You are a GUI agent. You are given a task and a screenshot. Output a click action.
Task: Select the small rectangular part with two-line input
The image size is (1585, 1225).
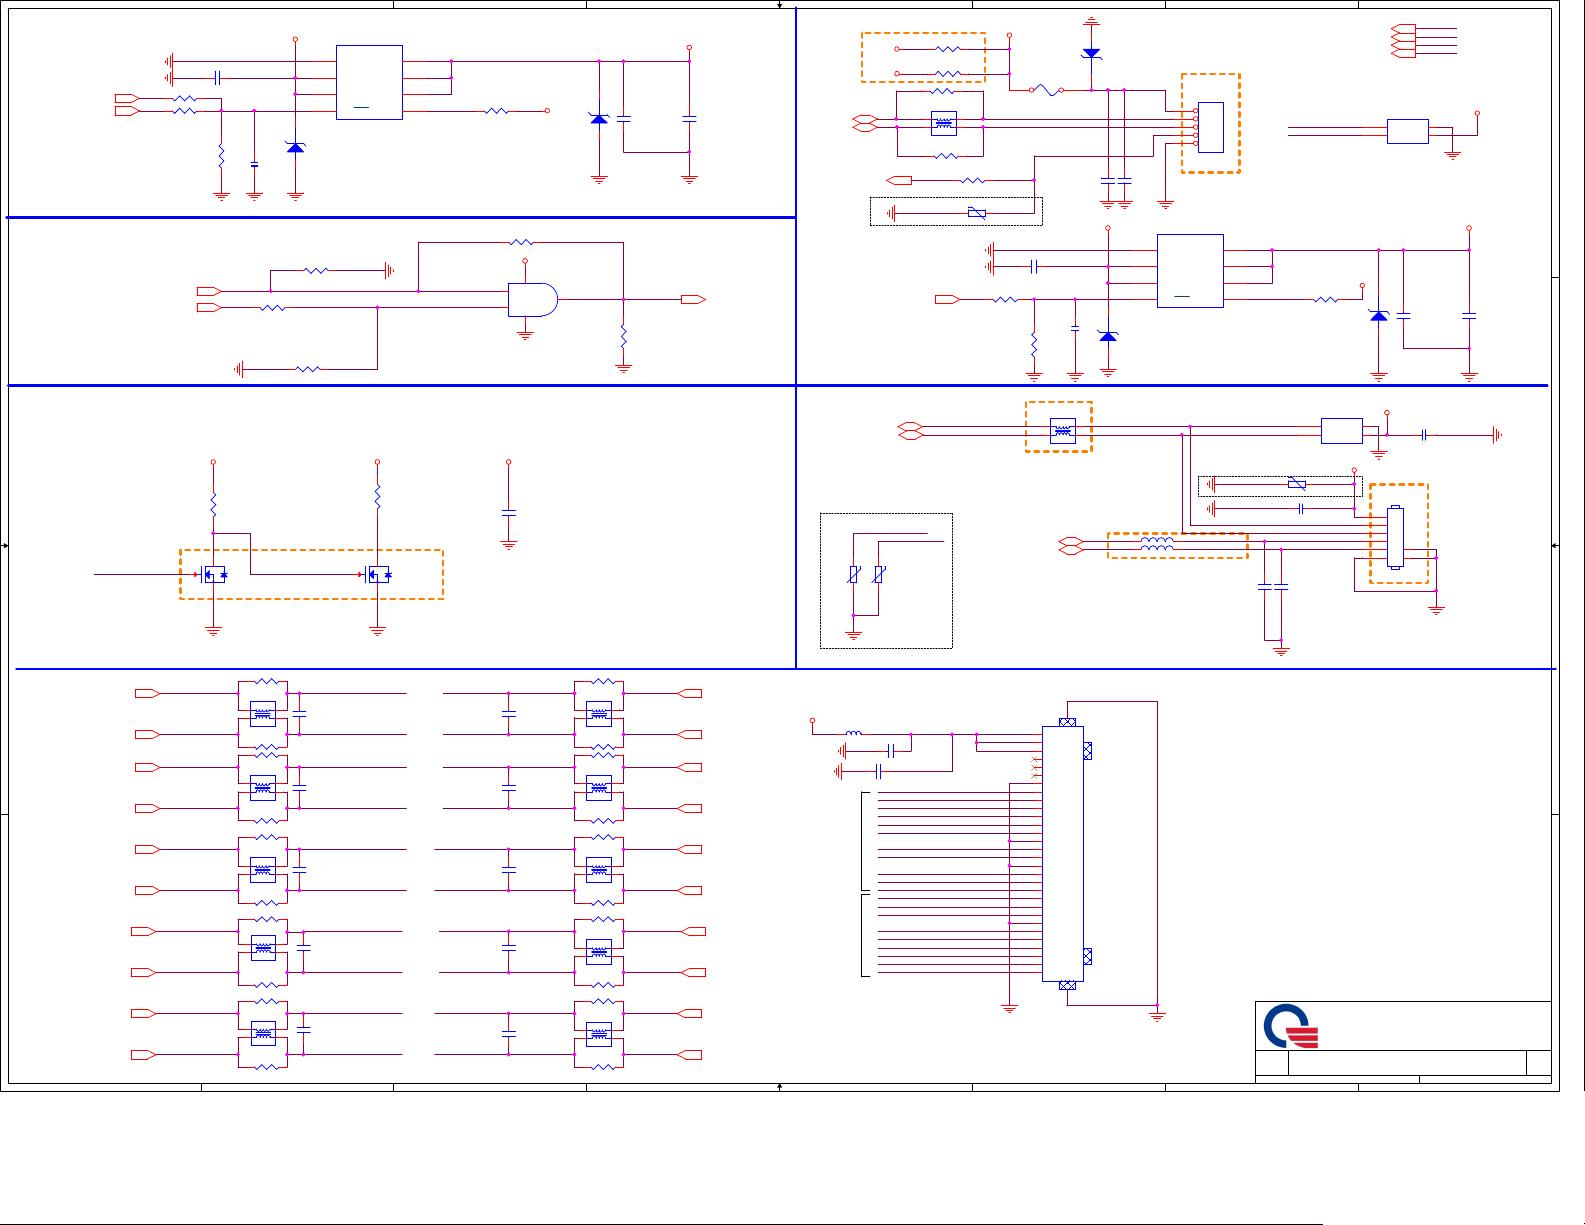point(1408,131)
